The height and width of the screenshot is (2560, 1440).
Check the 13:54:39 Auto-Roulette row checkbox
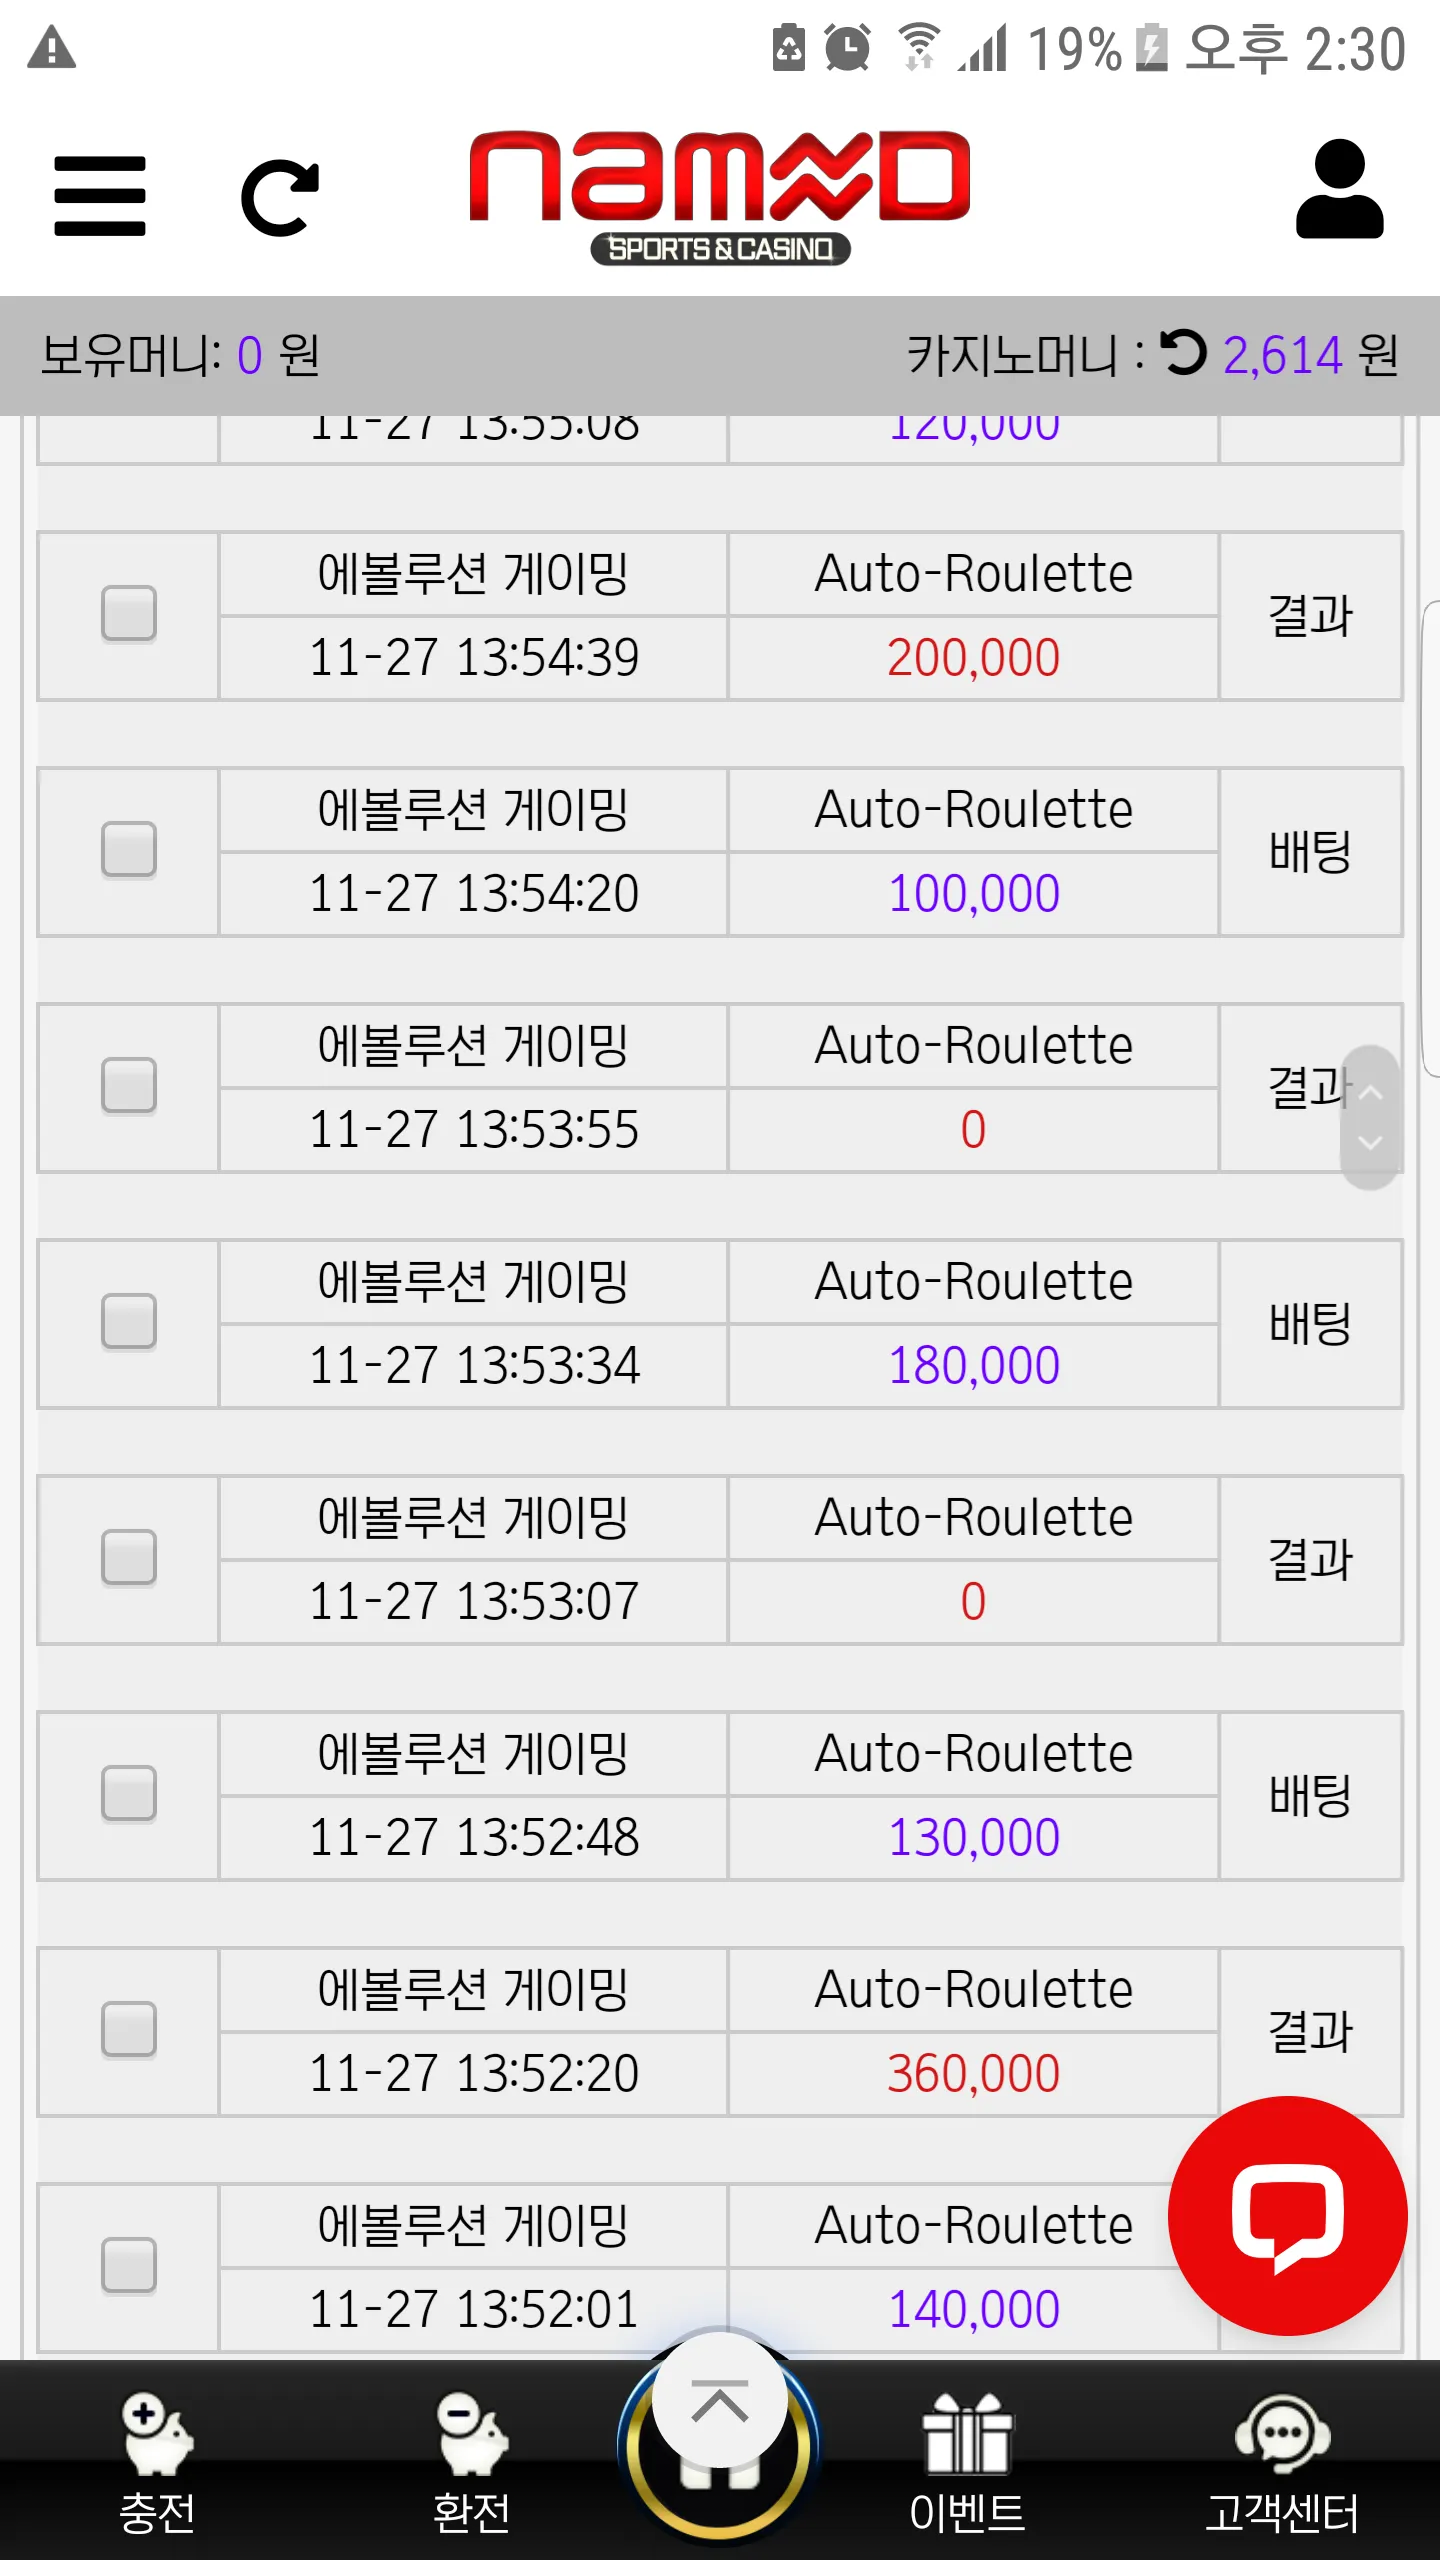[x=129, y=613]
